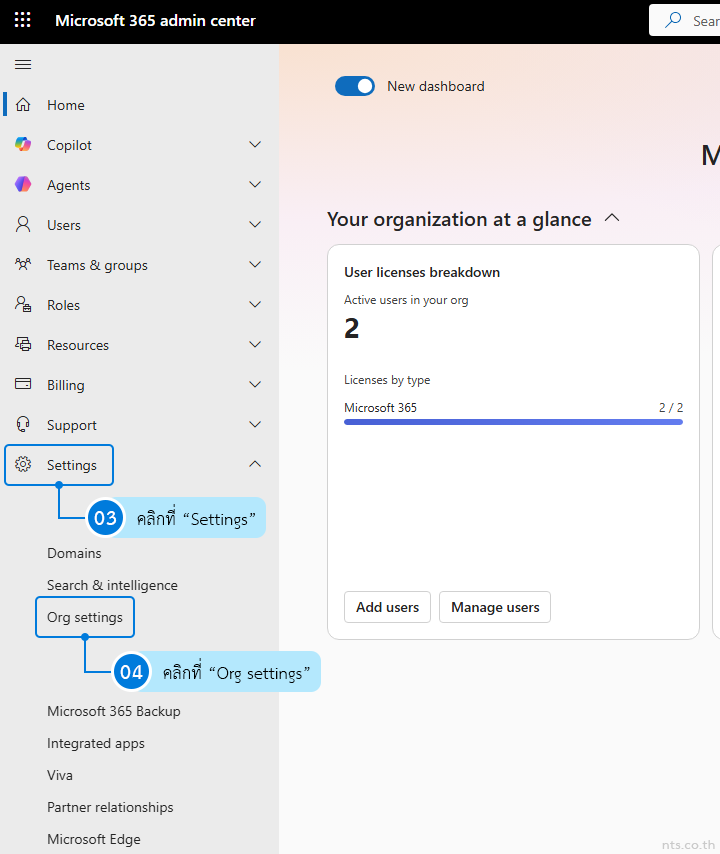Open Copilot menu label

[69, 145]
